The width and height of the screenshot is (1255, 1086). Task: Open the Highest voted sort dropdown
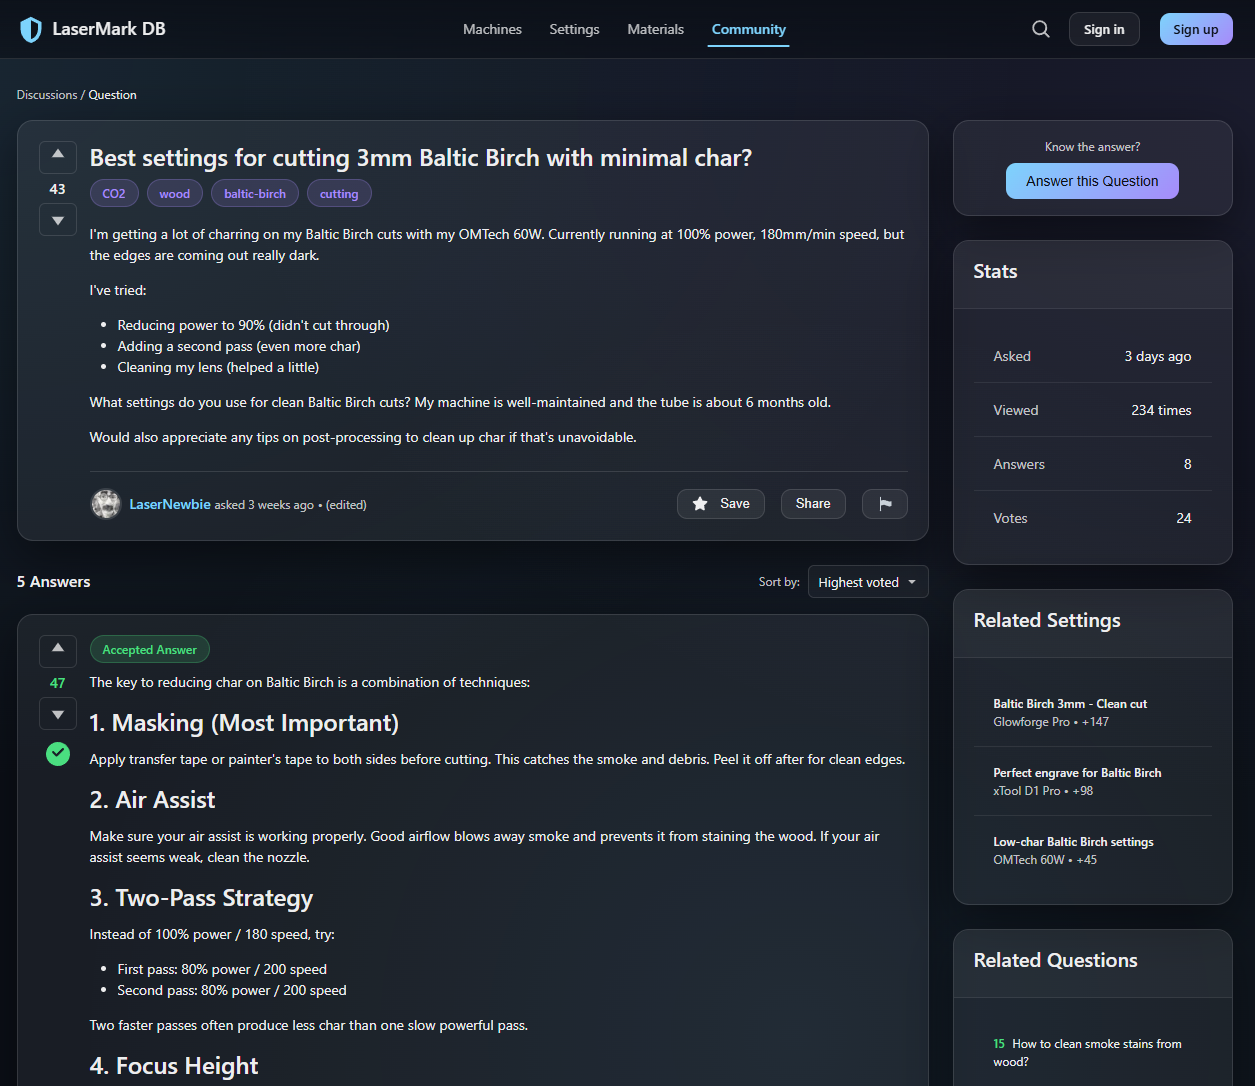867,582
